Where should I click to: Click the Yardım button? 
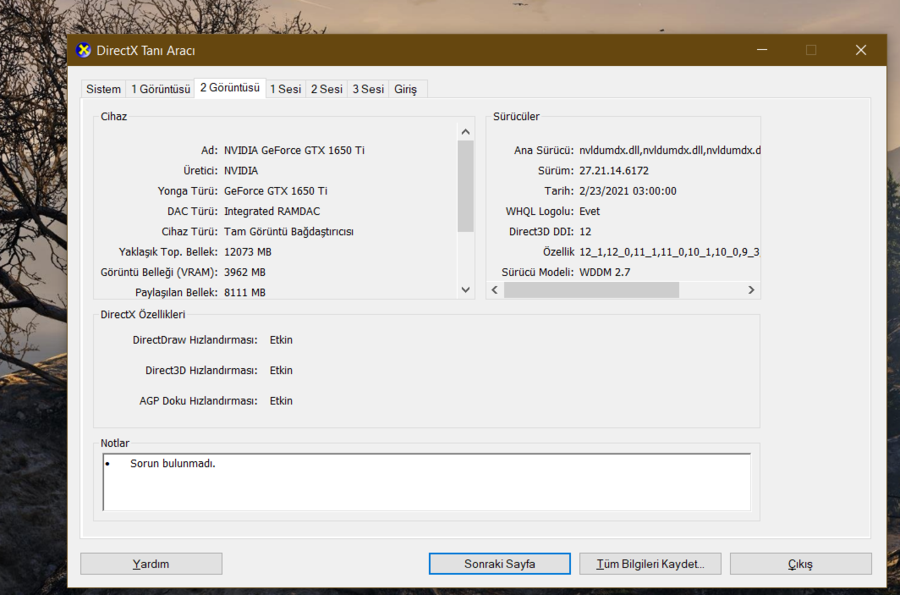point(151,563)
